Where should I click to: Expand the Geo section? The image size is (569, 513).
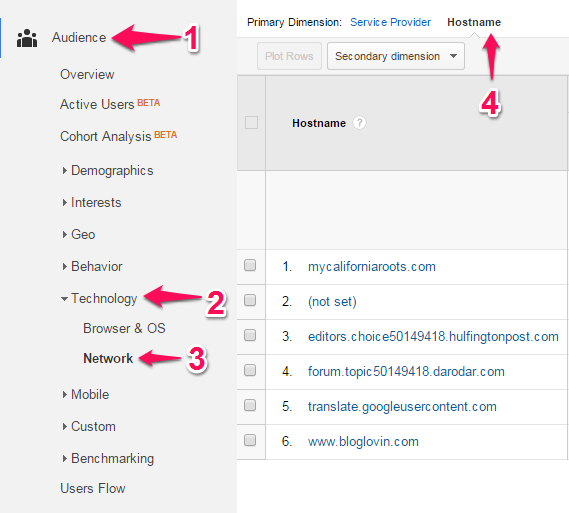(79, 234)
